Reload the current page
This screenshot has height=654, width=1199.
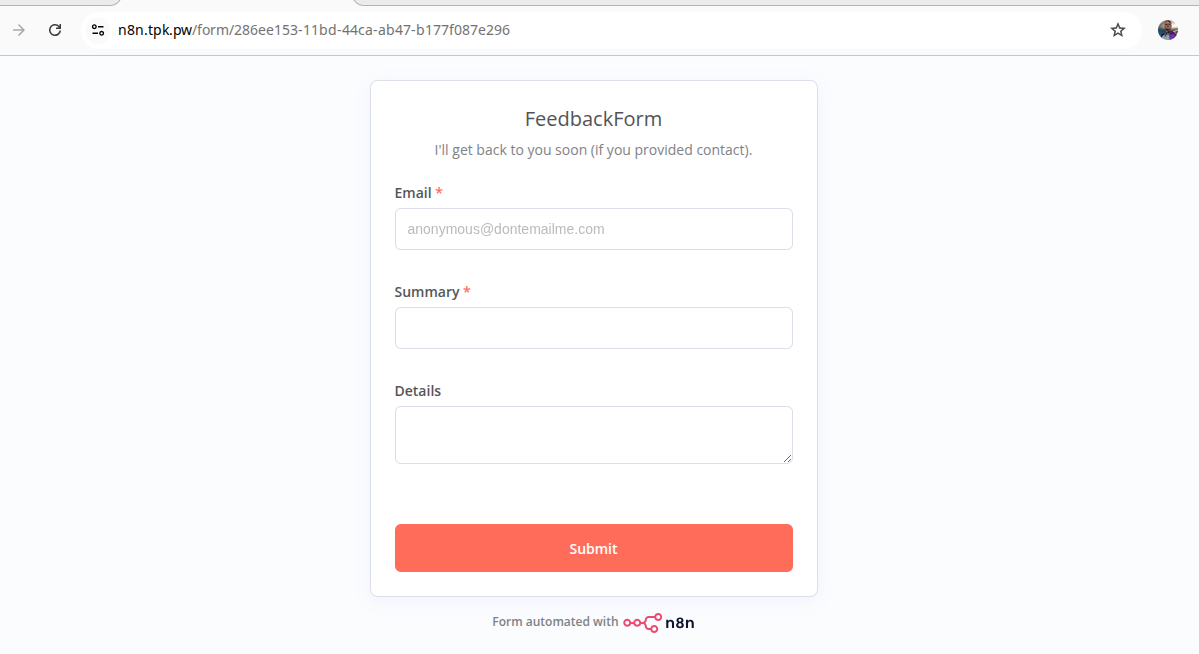(x=55, y=30)
